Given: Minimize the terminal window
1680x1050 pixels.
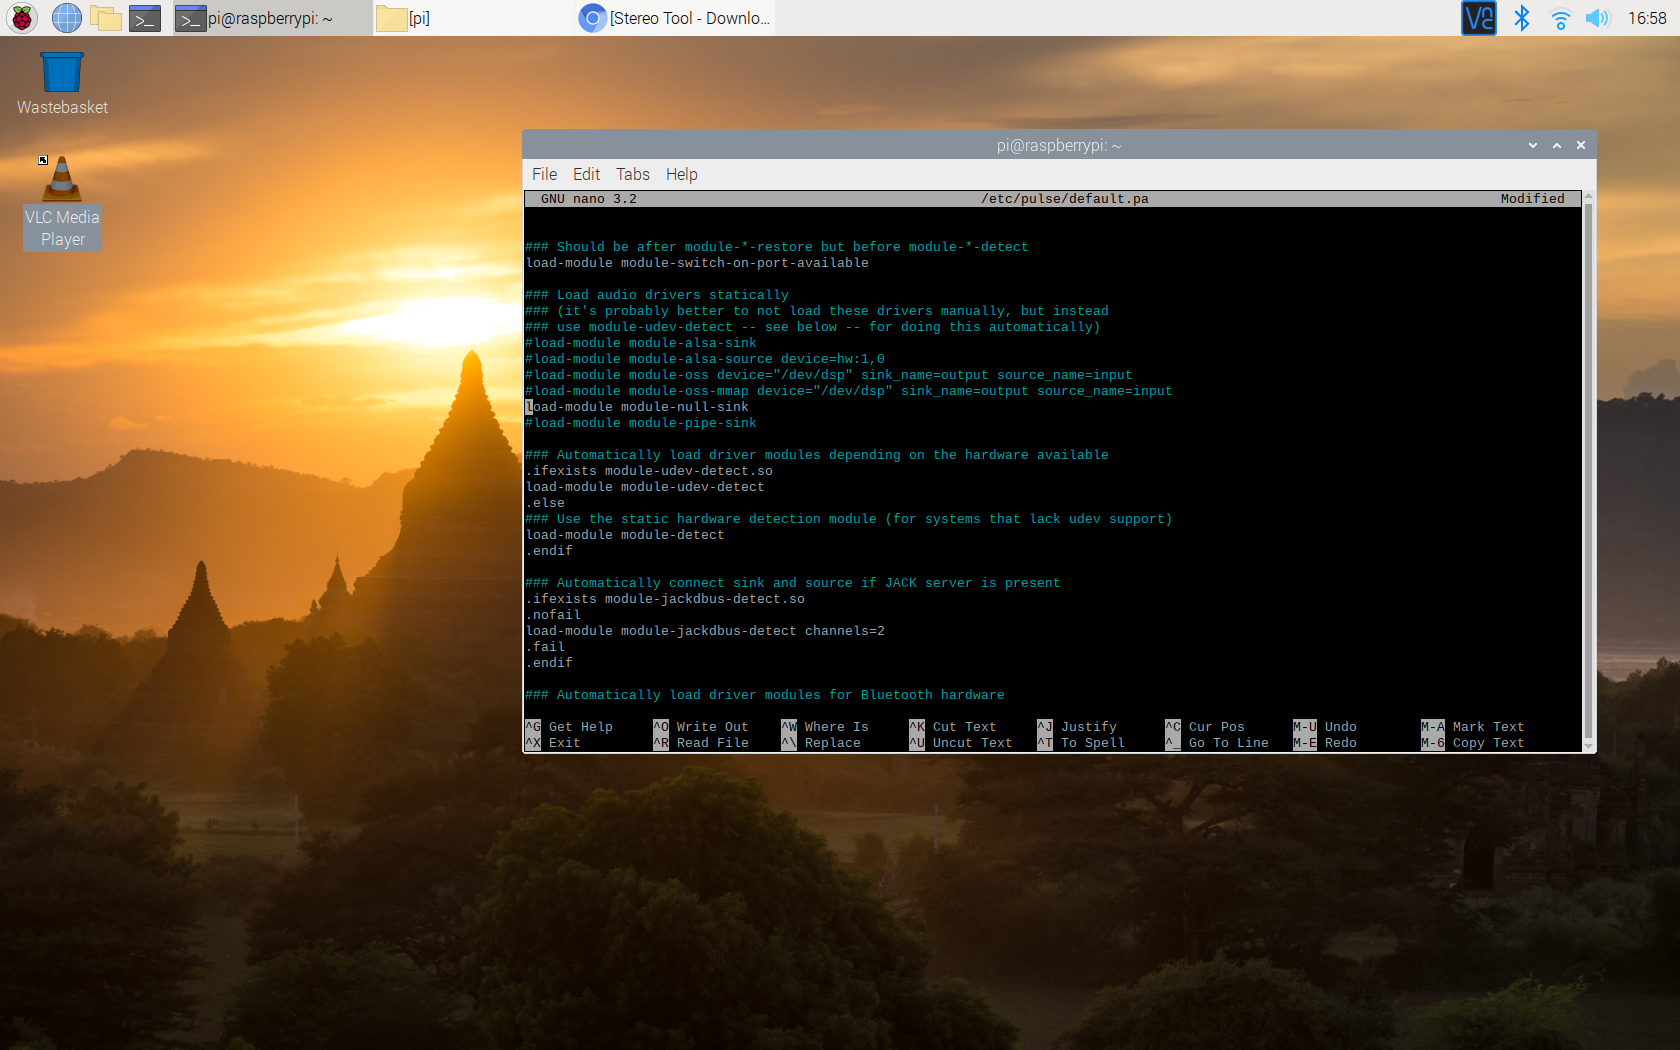Looking at the screenshot, I should point(1533,145).
